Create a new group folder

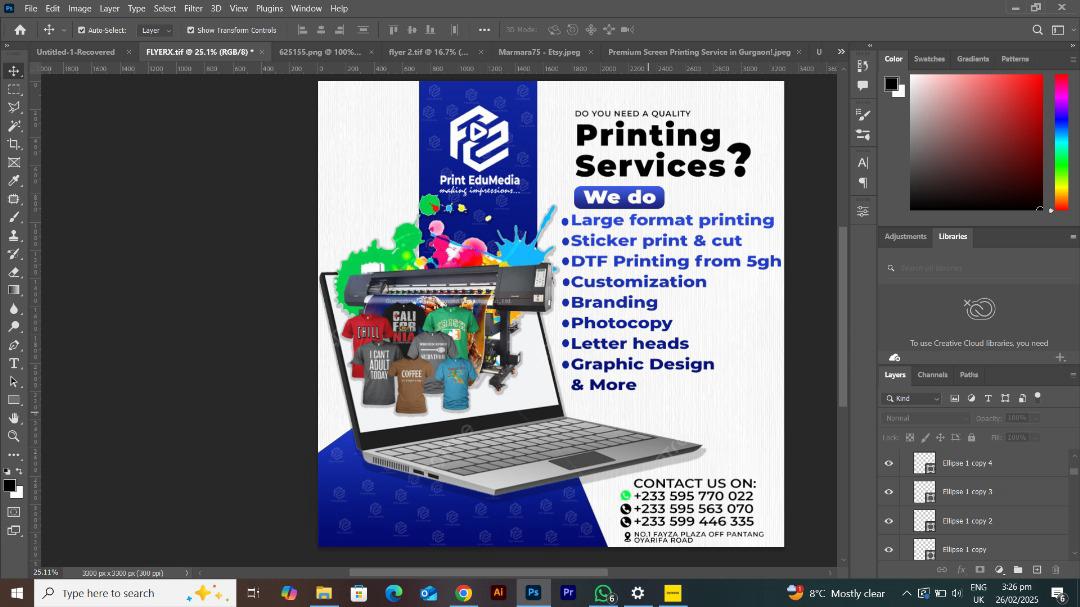(1018, 570)
